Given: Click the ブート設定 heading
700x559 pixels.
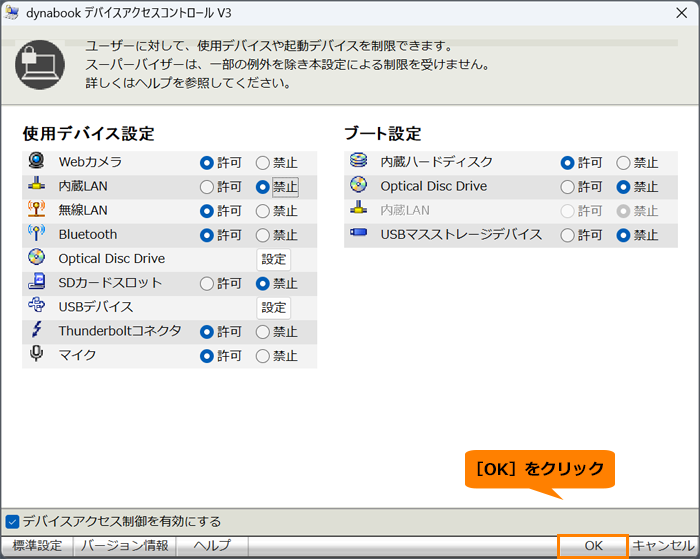Looking at the screenshot, I should pyautogui.click(x=383, y=133).
